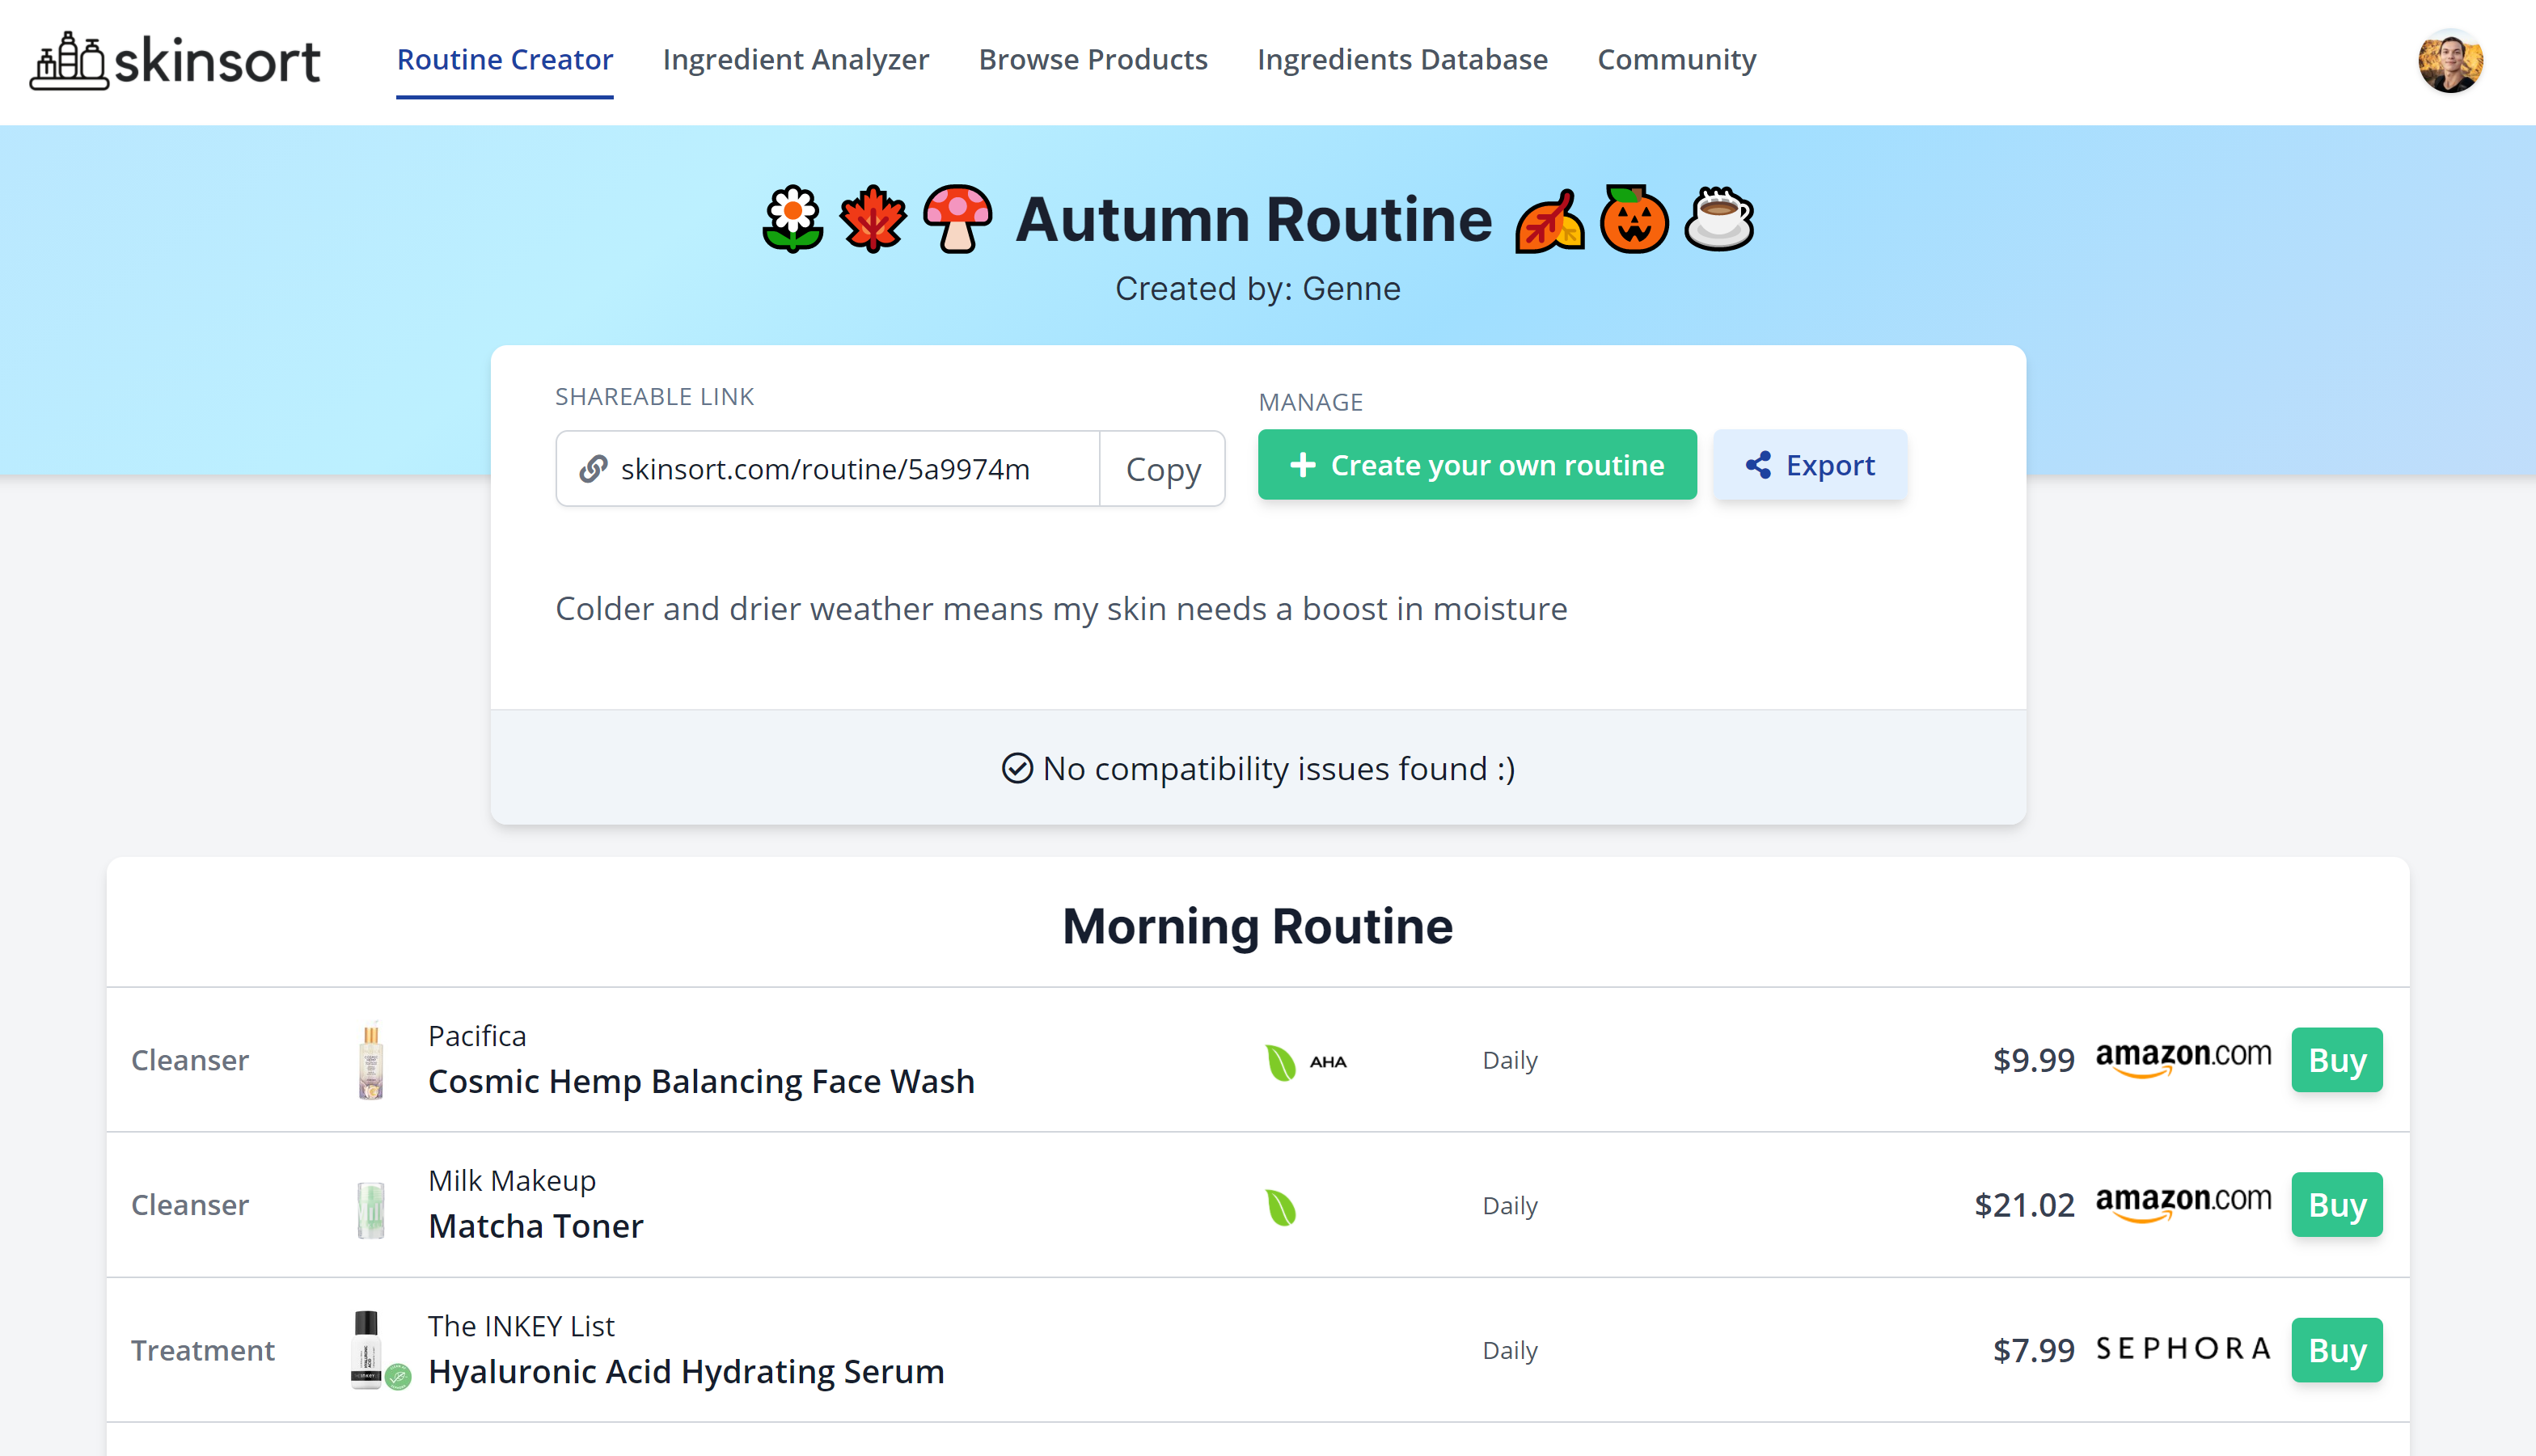2536x1456 pixels.
Task: Click Daily frequency for Cosmic Hemp Face Wash
Action: [1510, 1061]
